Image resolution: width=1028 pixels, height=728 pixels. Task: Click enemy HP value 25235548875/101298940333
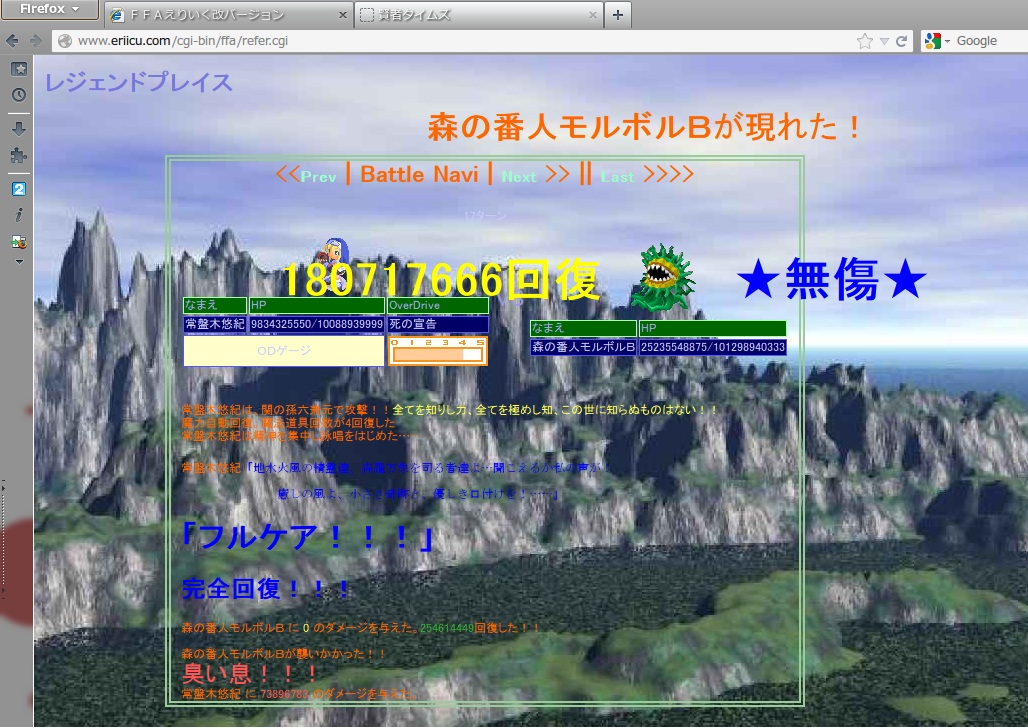pyautogui.click(x=713, y=347)
